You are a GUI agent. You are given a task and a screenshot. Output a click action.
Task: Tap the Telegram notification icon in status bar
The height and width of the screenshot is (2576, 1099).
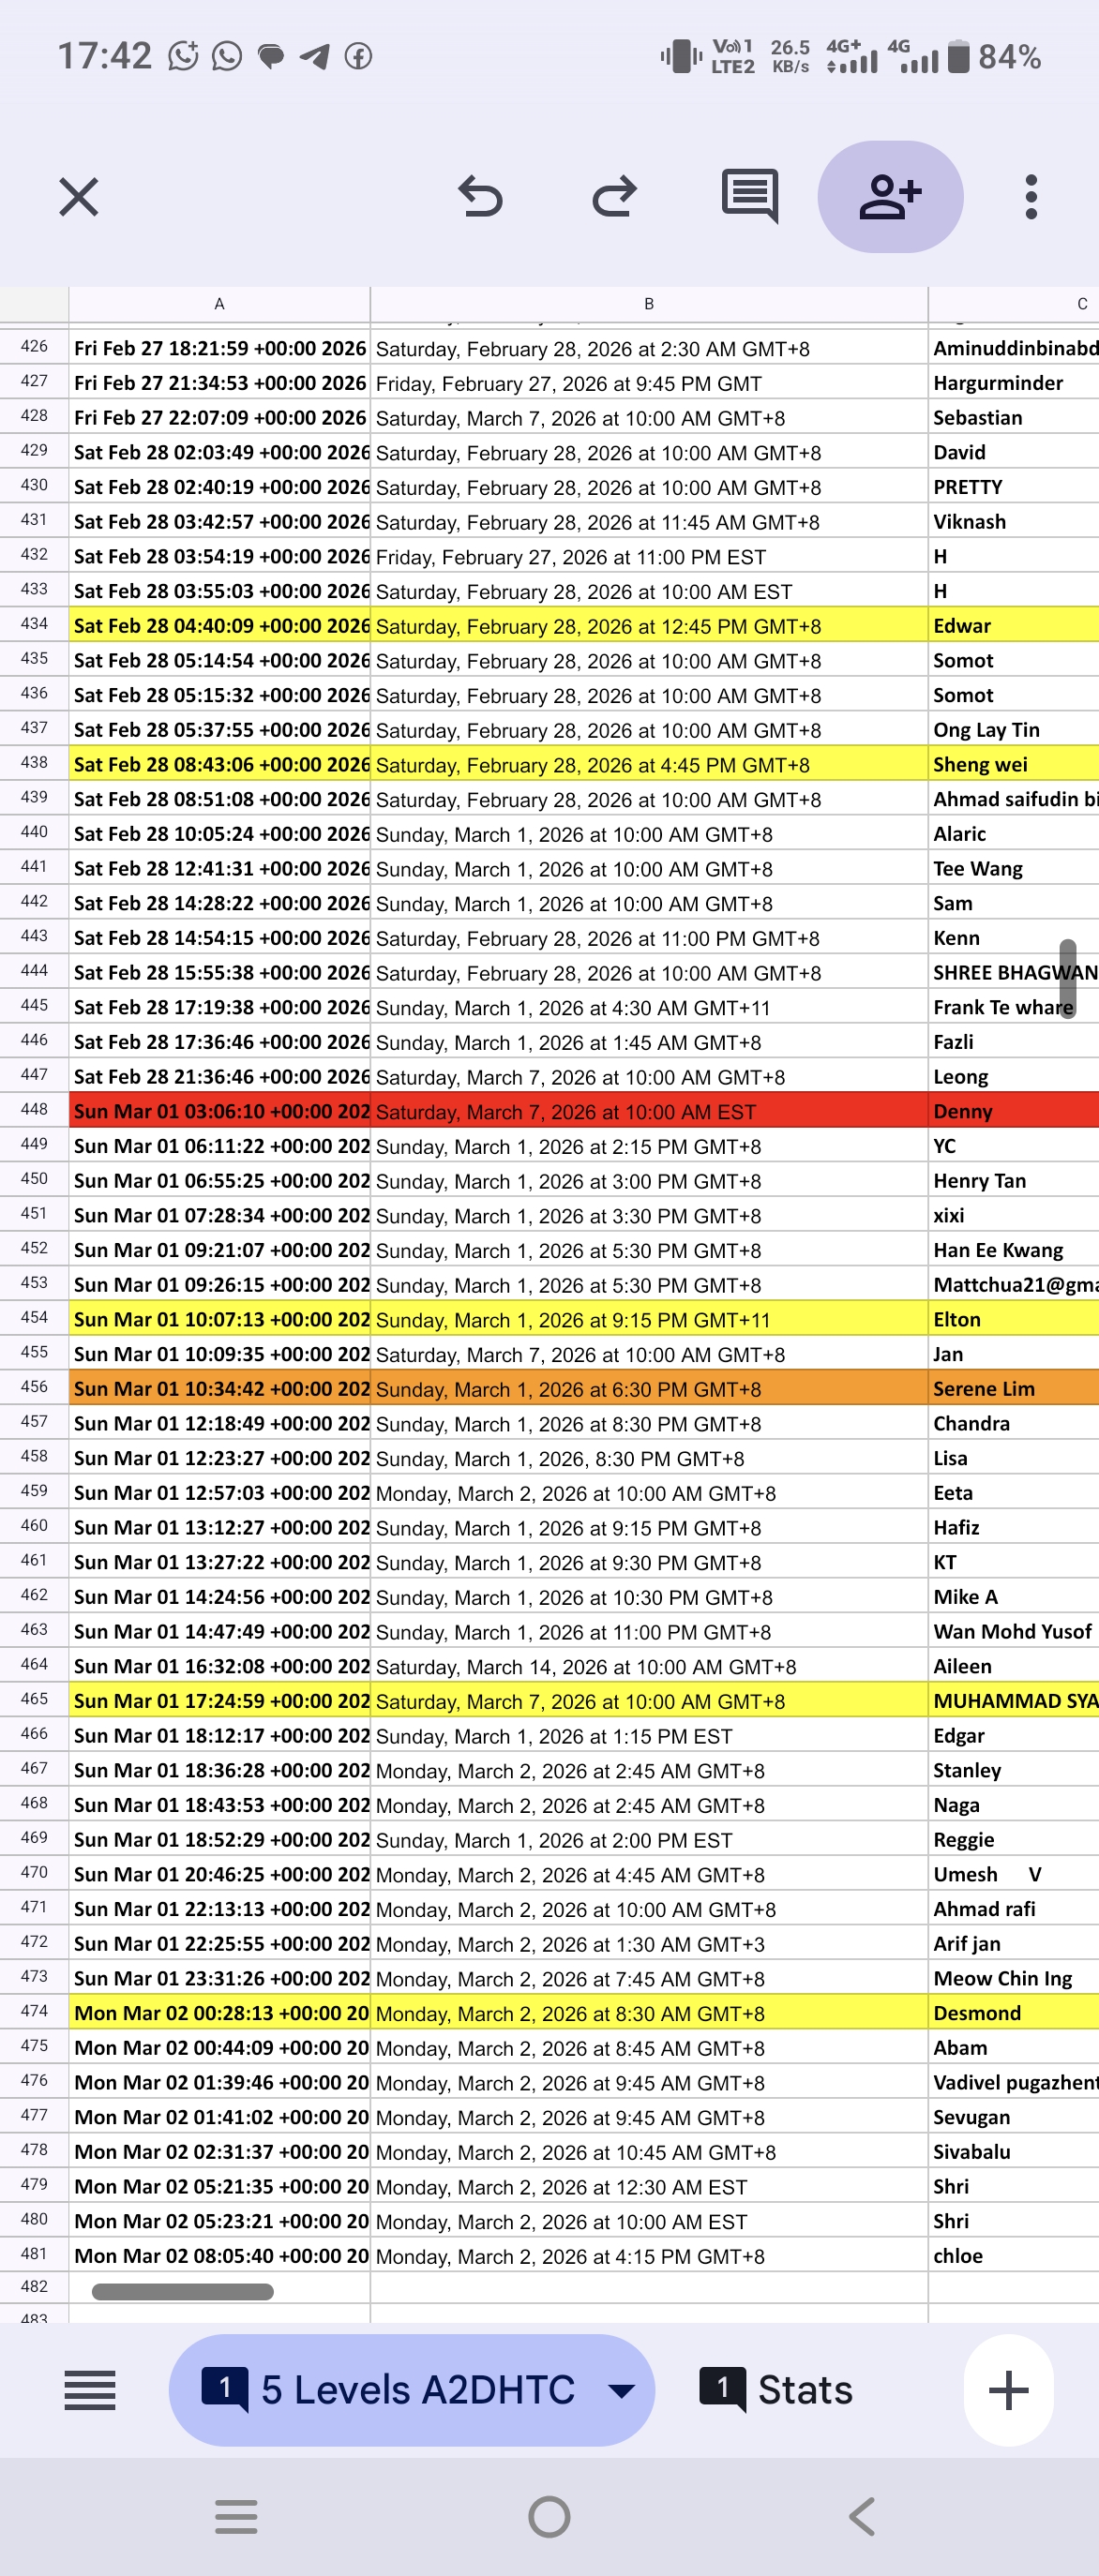tap(314, 56)
